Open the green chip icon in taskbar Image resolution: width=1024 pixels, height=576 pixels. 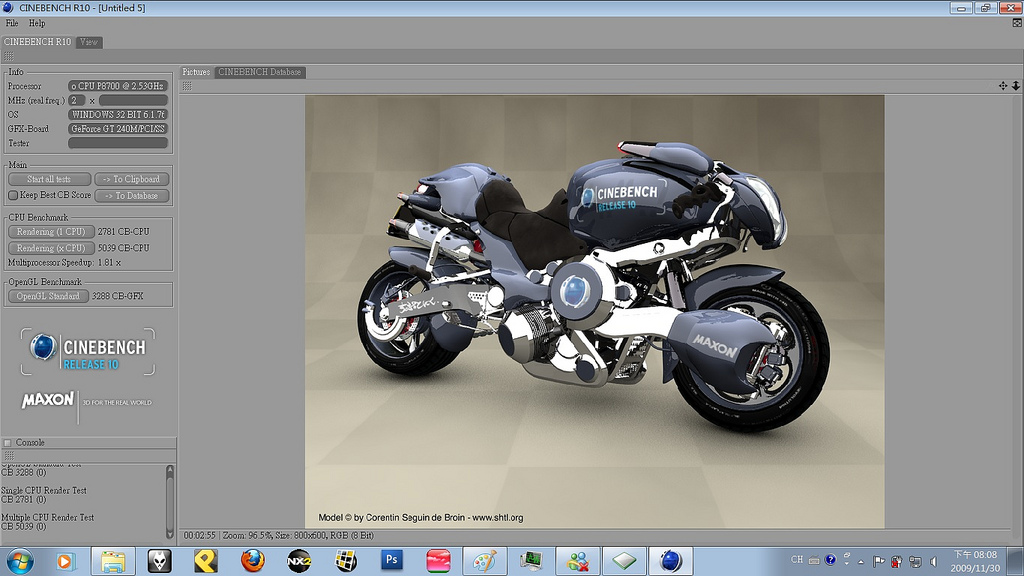(x=624, y=561)
